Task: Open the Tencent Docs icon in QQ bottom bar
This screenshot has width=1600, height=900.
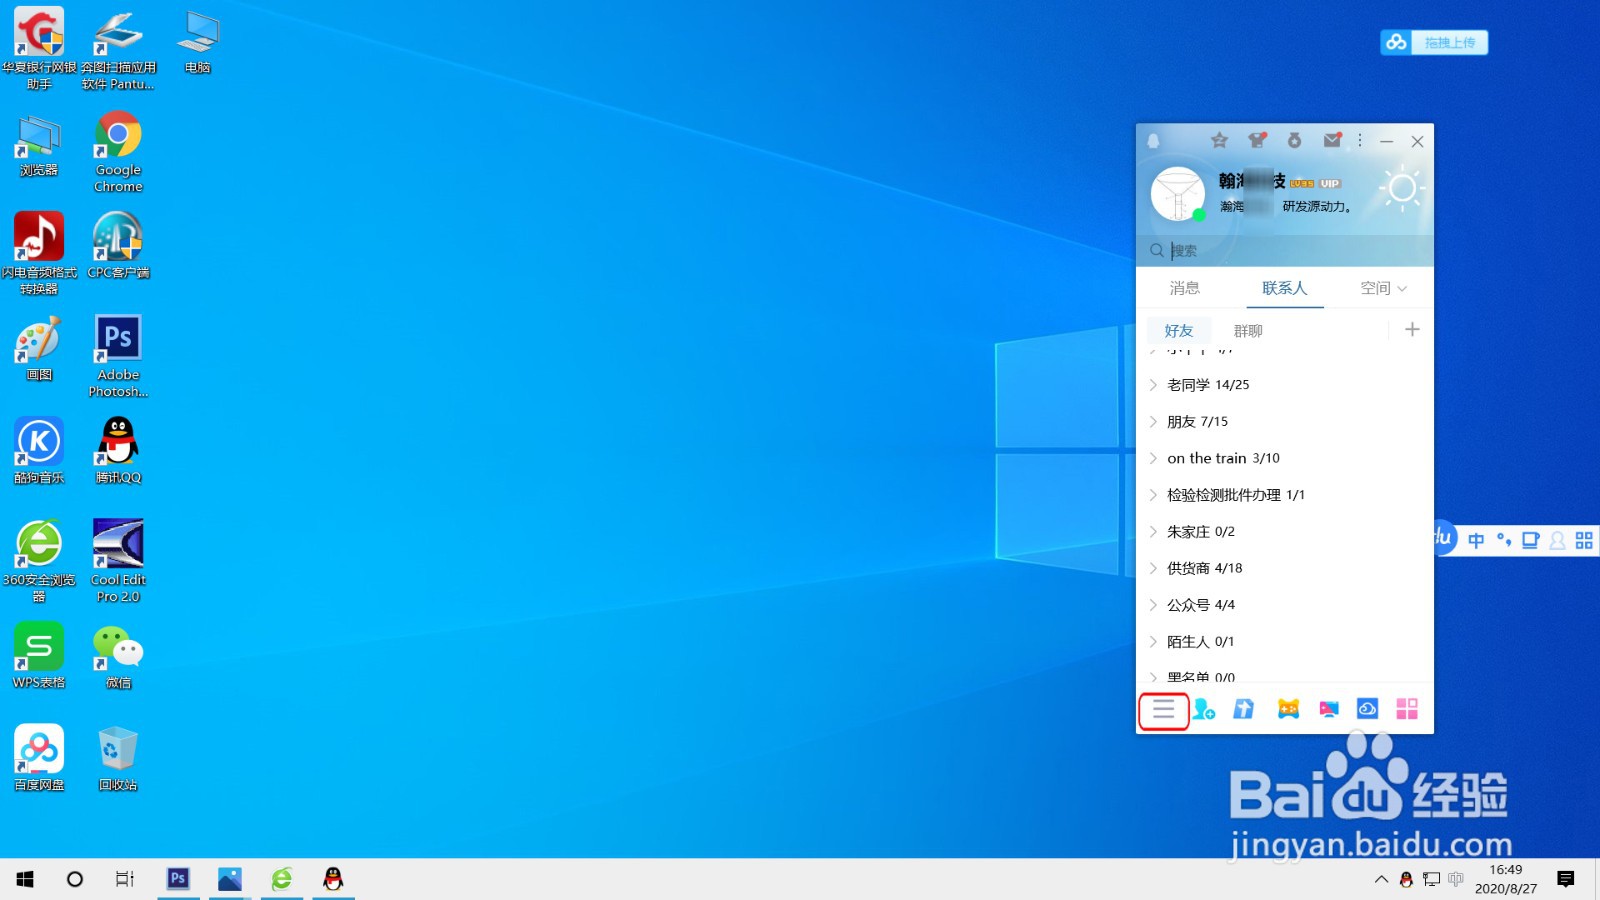Action: pos(1243,709)
